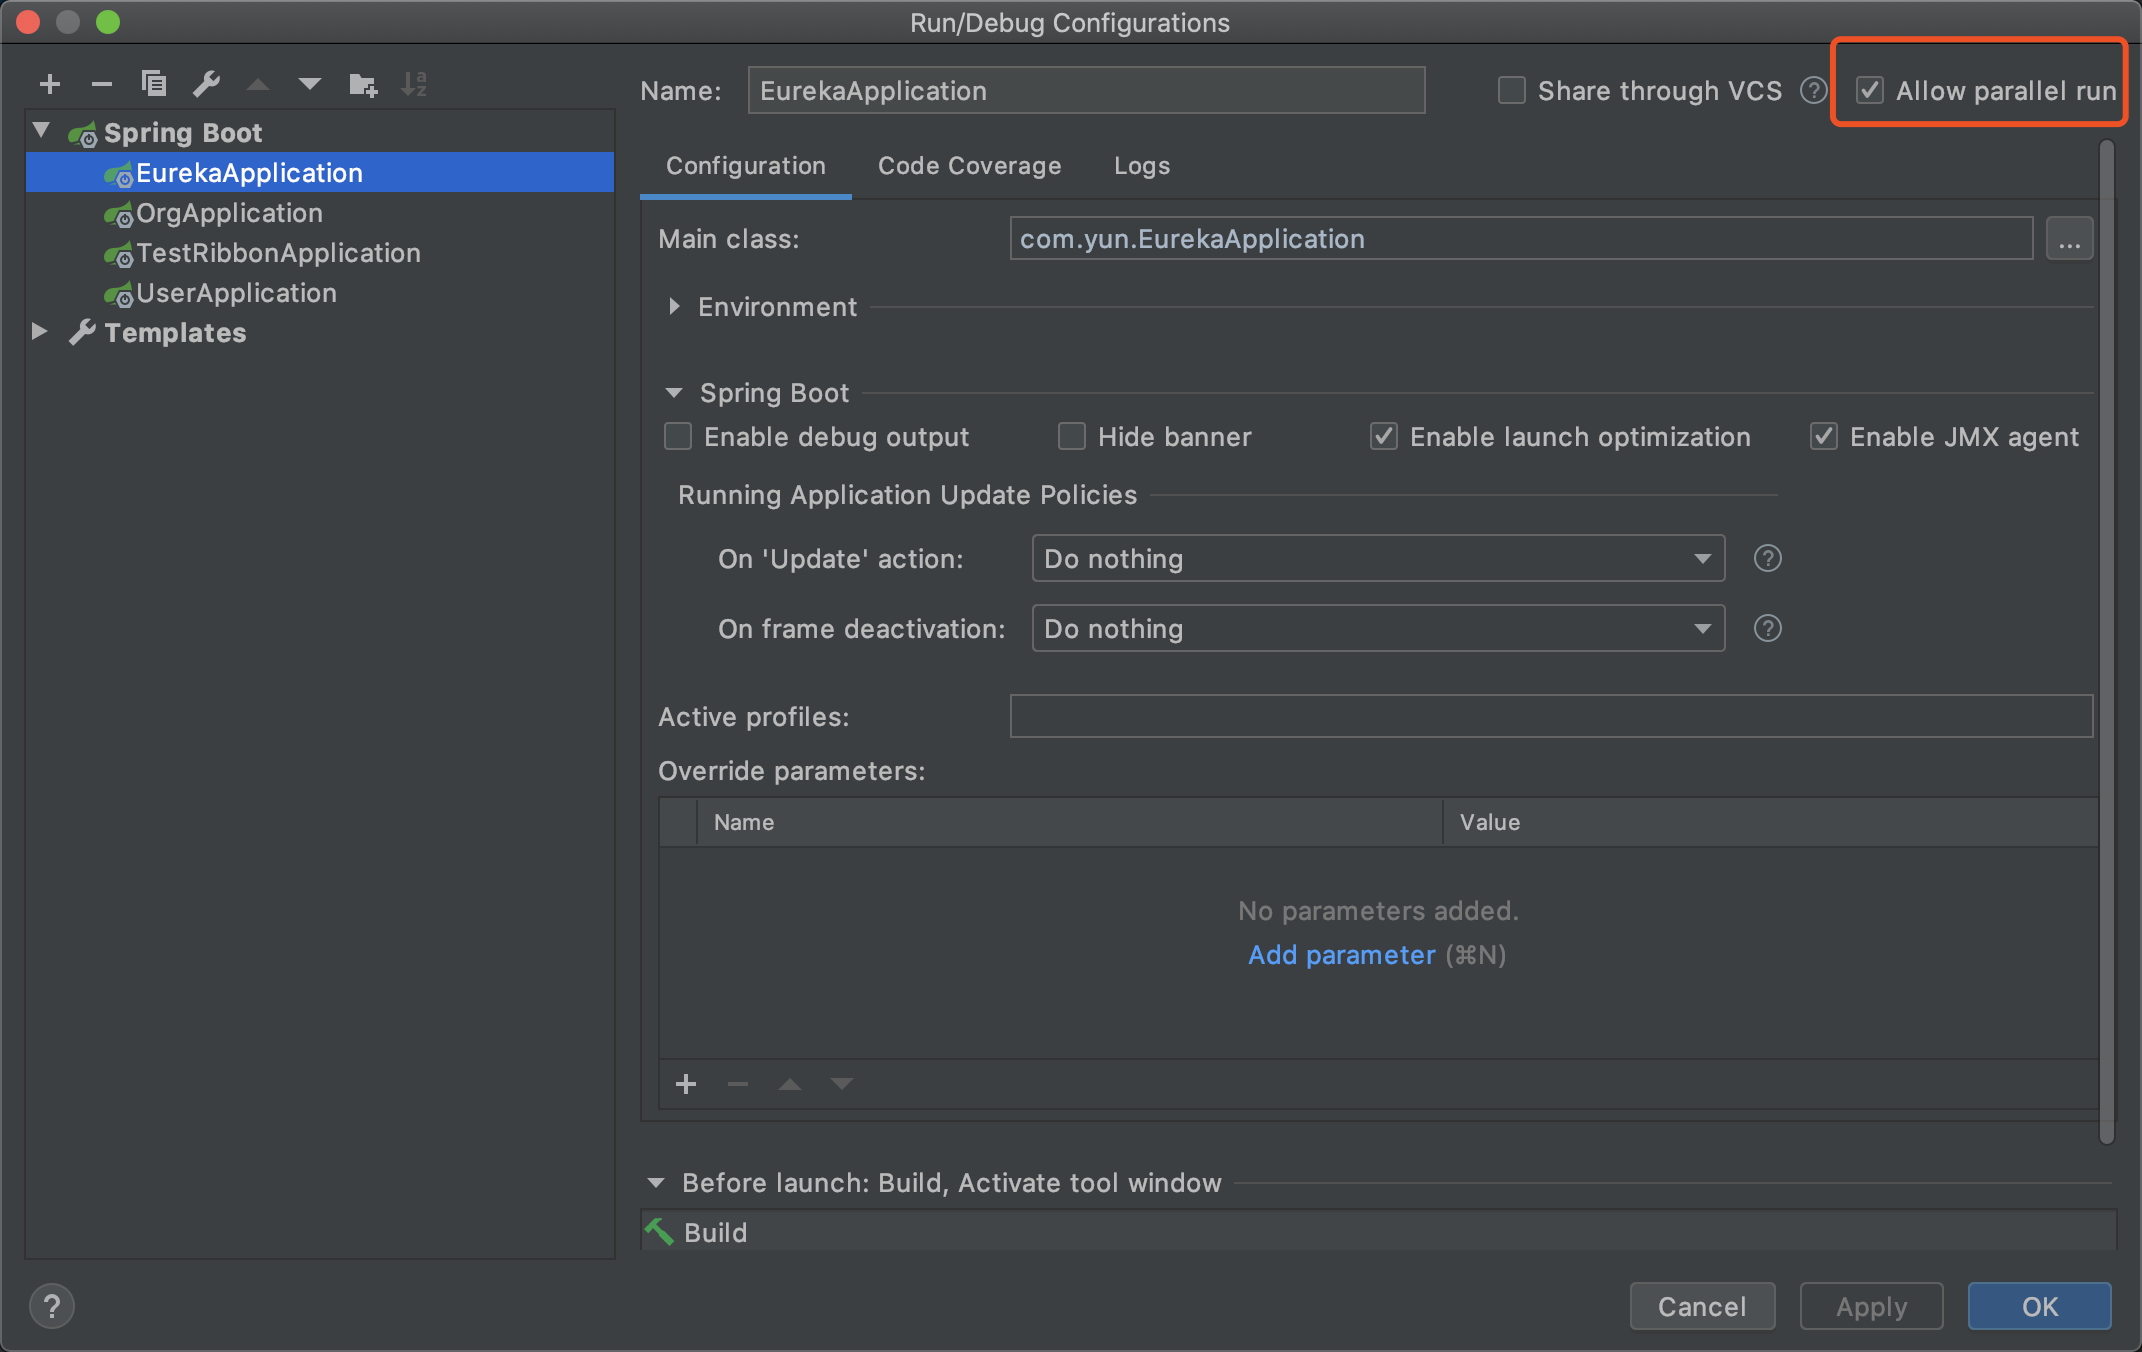Click the edit templates wrench icon
Viewport: 2142px width, 1352px height.
click(206, 84)
